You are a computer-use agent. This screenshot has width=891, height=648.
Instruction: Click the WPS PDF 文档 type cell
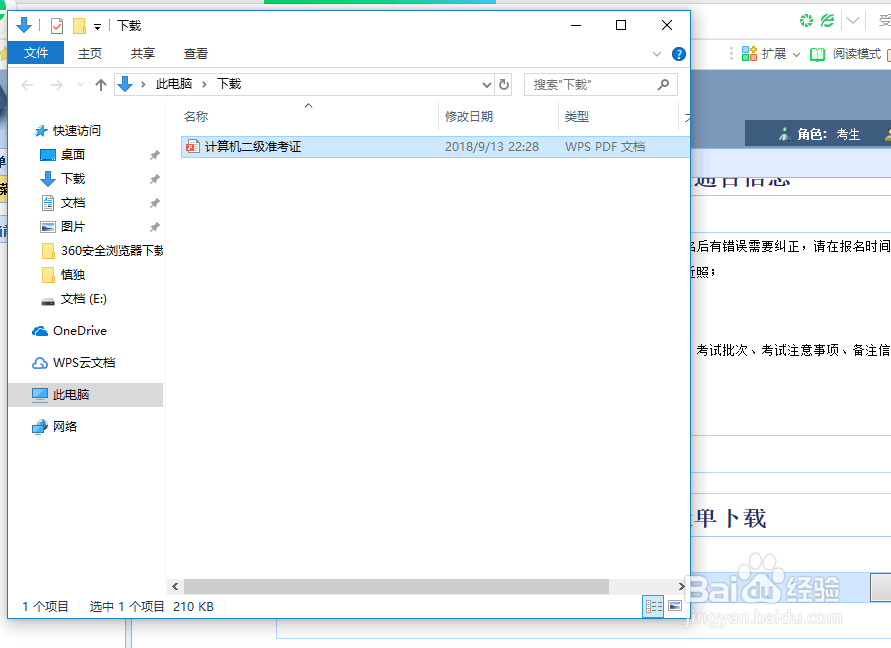(x=605, y=147)
